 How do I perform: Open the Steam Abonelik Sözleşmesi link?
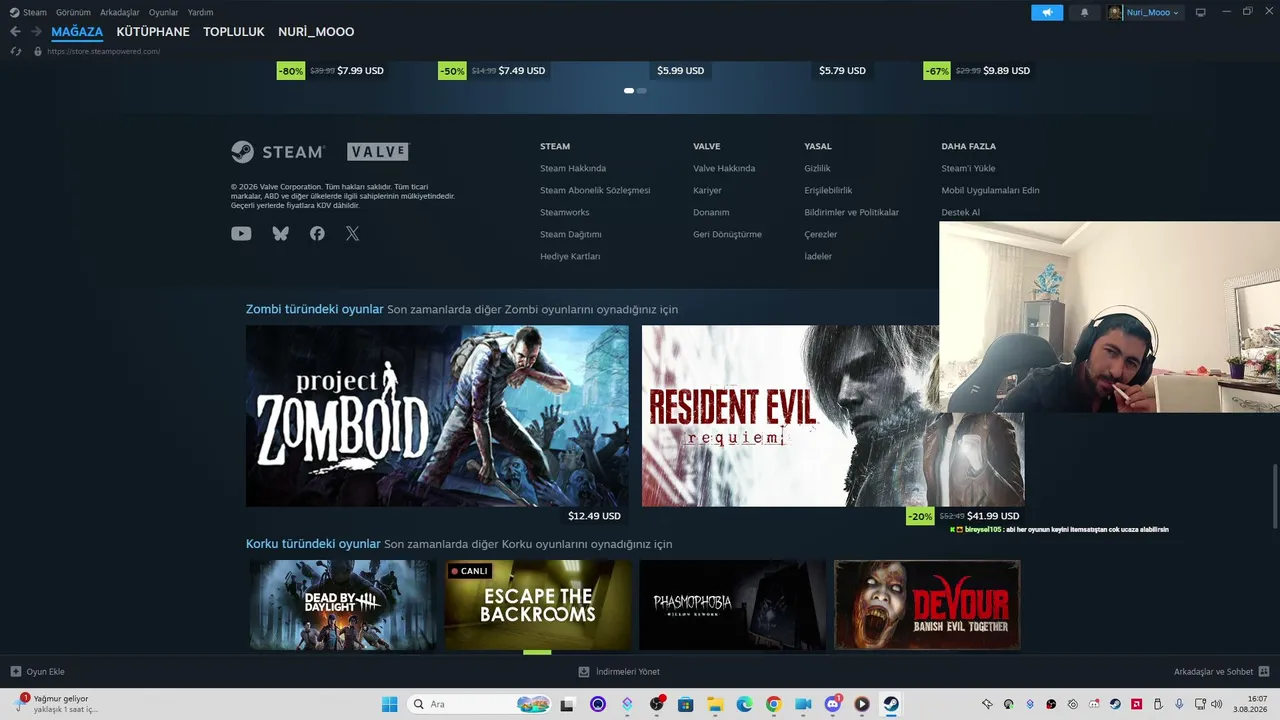(x=595, y=190)
